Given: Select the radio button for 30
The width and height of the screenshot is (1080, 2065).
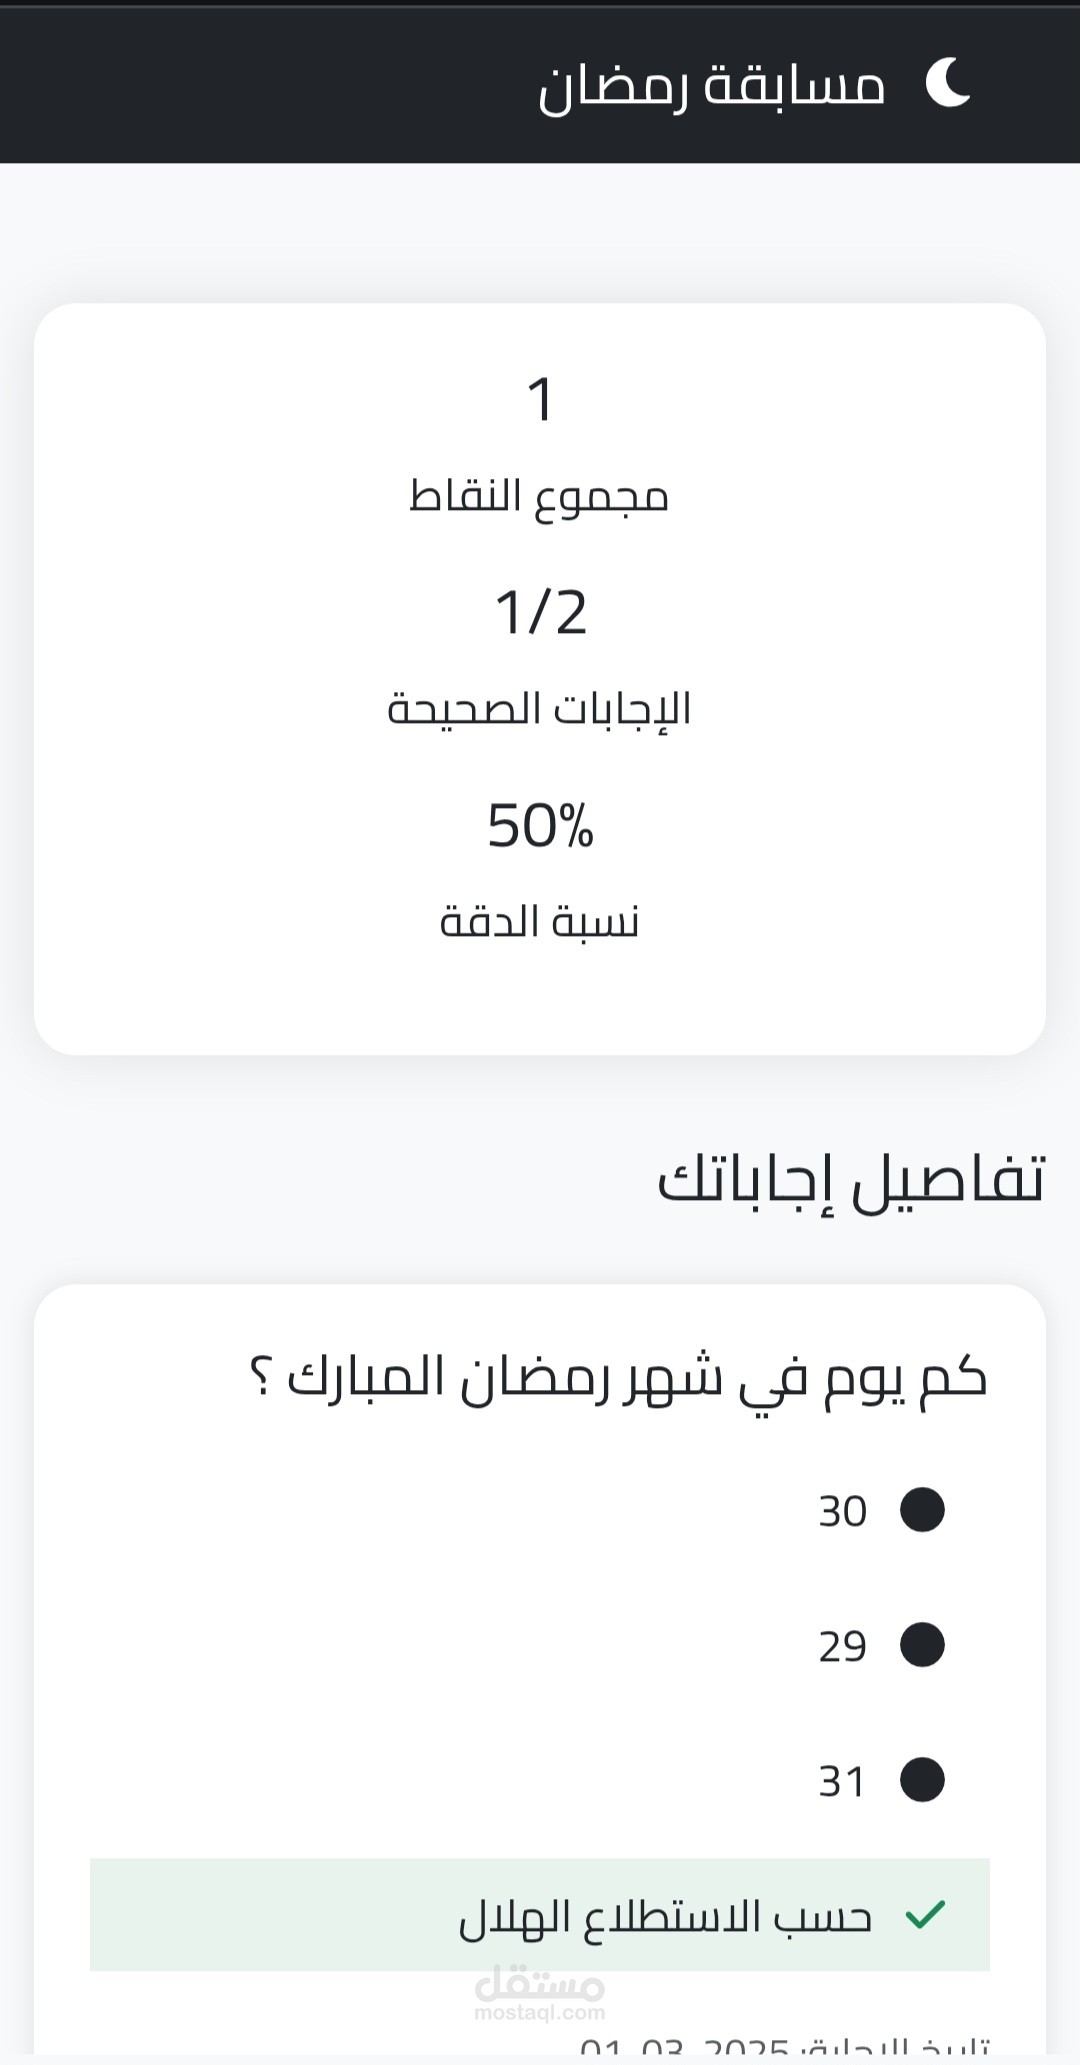Looking at the screenshot, I should click(922, 1510).
